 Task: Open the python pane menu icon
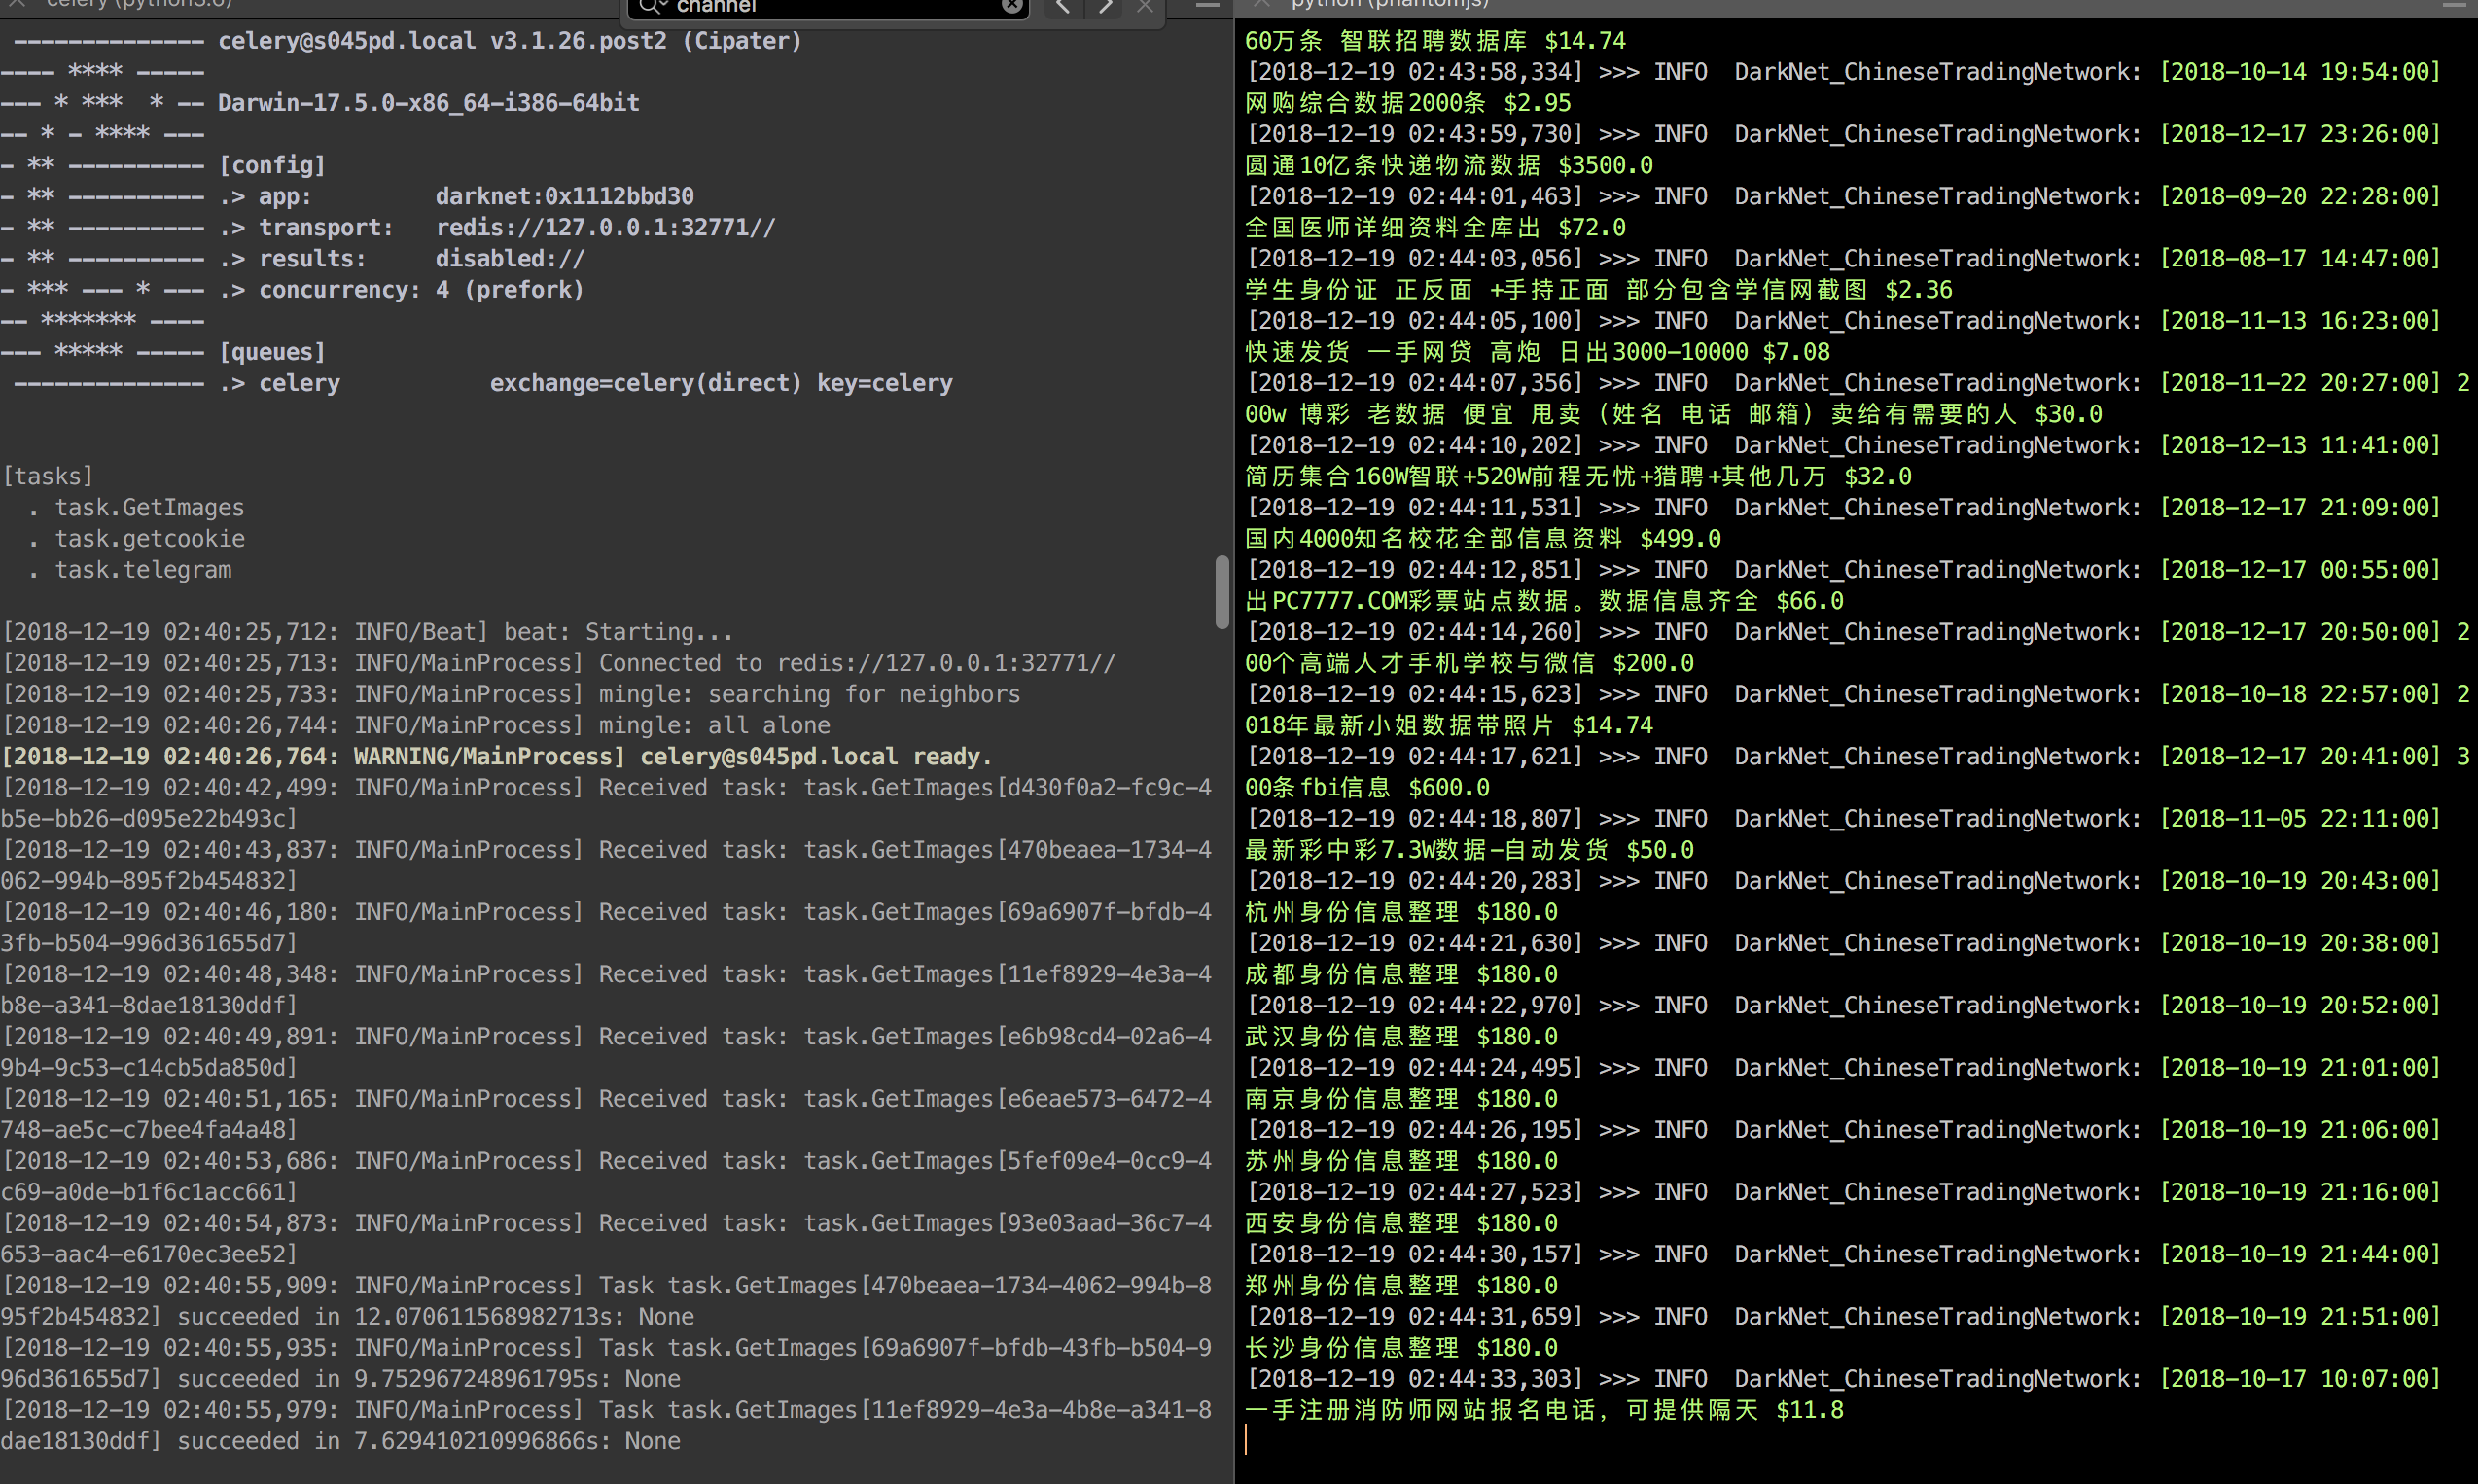(2454, 6)
